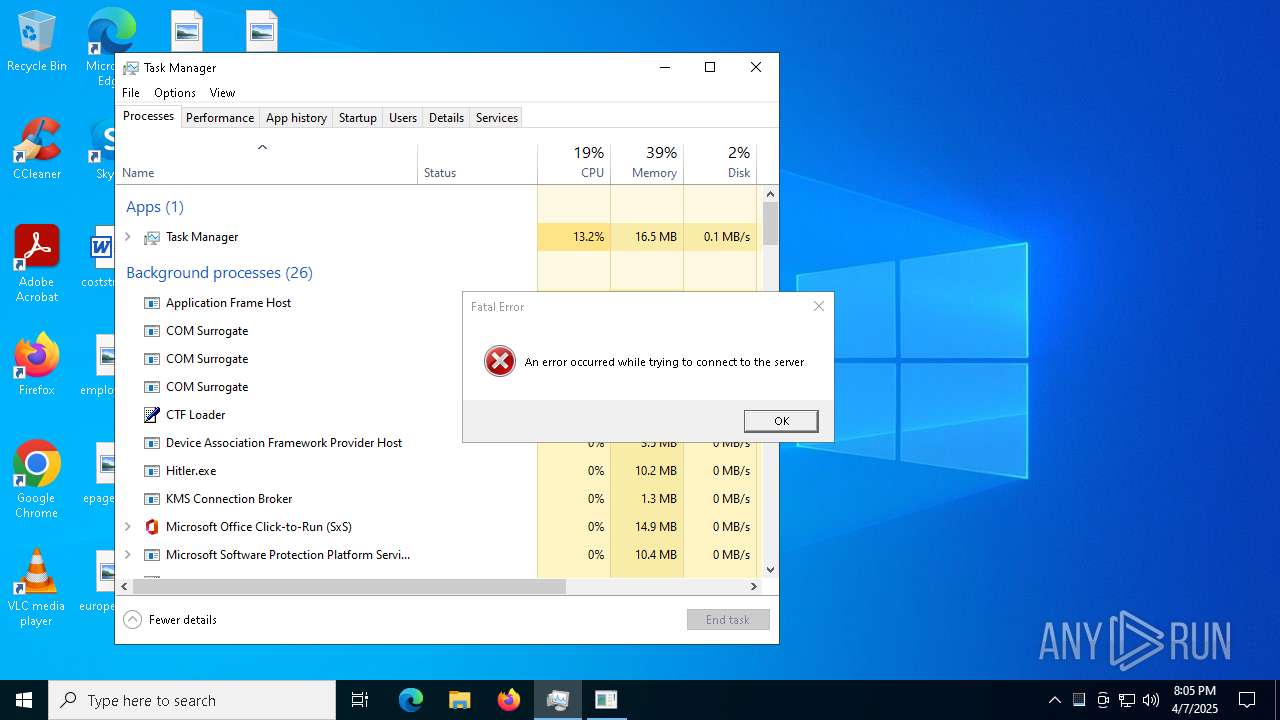Switch to the Users tab

(x=403, y=118)
